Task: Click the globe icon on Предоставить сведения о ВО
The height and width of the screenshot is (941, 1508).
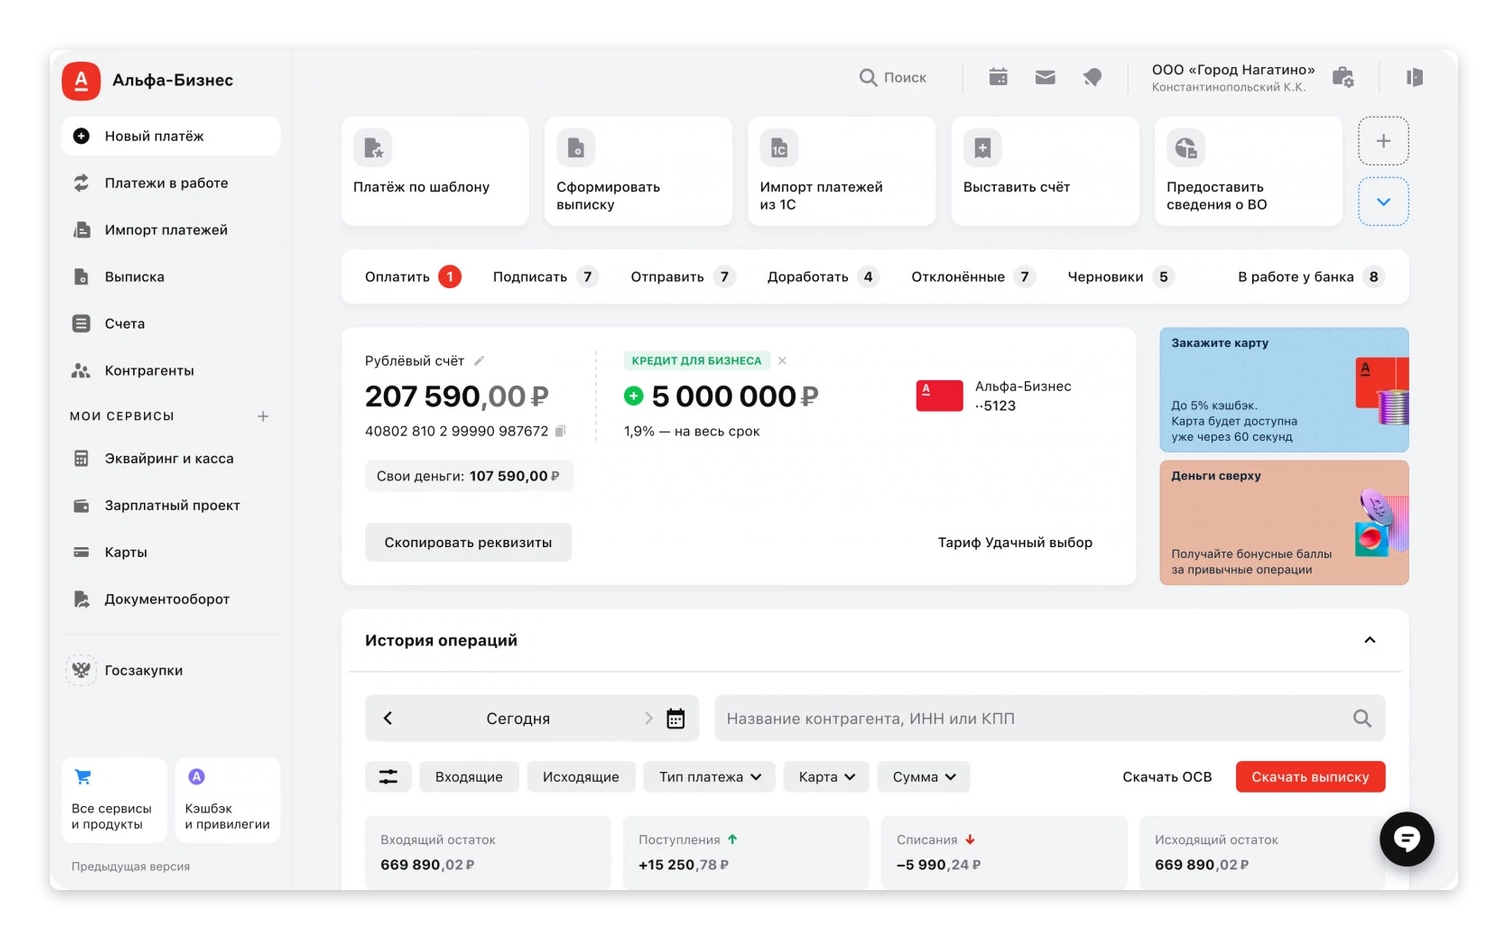Action: pos(1186,148)
